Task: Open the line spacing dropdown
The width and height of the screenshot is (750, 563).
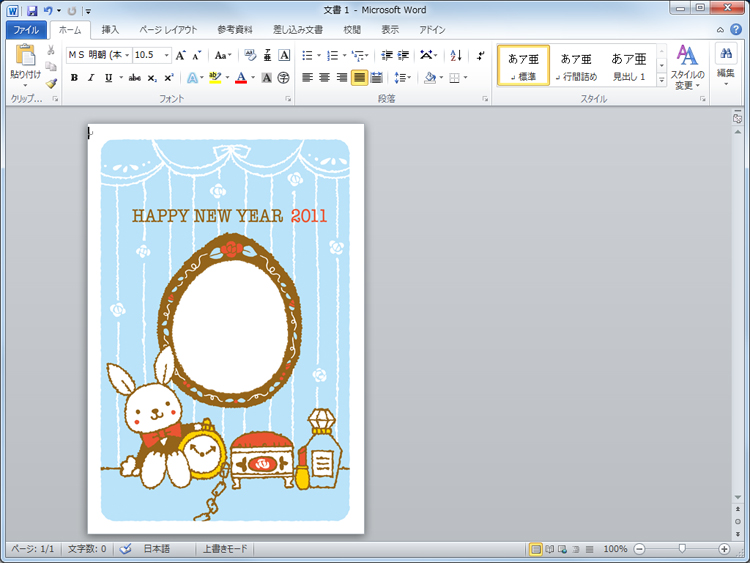Action: click(x=403, y=77)
